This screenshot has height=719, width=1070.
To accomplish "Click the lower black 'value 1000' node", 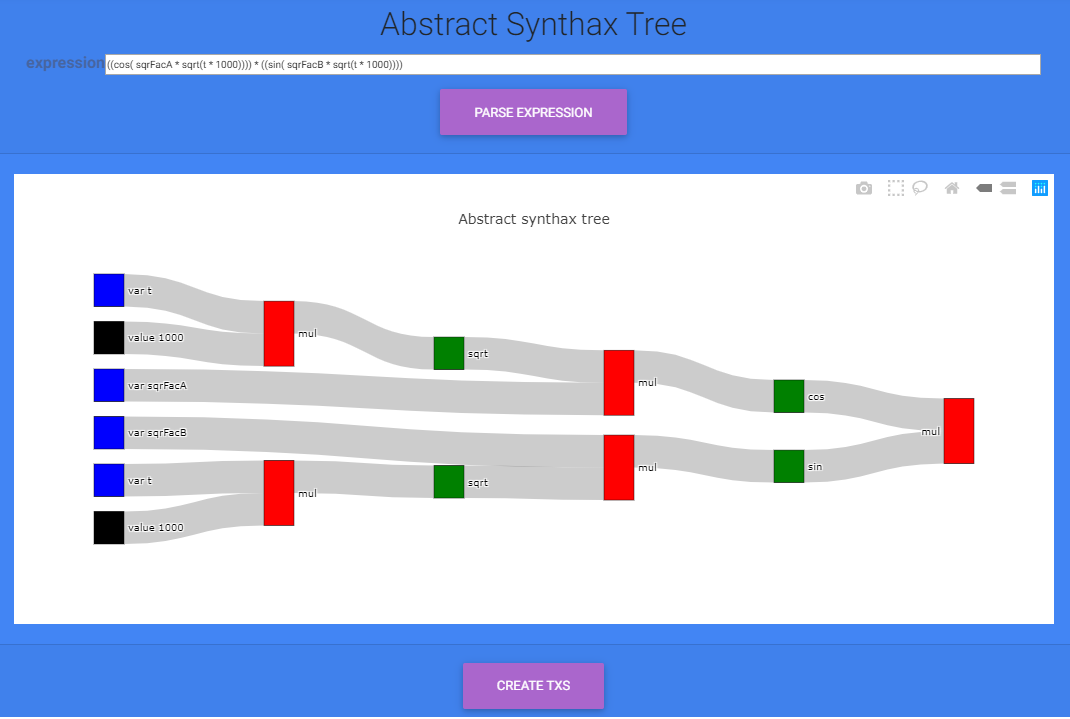I will 109,527.
